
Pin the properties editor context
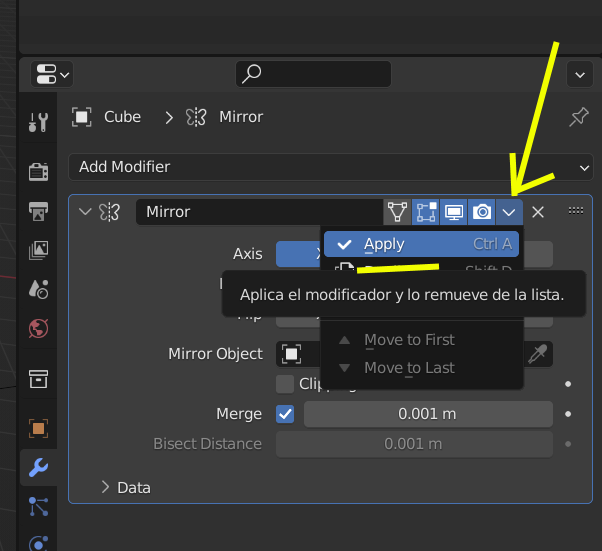pyautogui.click(x=578, y=117)
